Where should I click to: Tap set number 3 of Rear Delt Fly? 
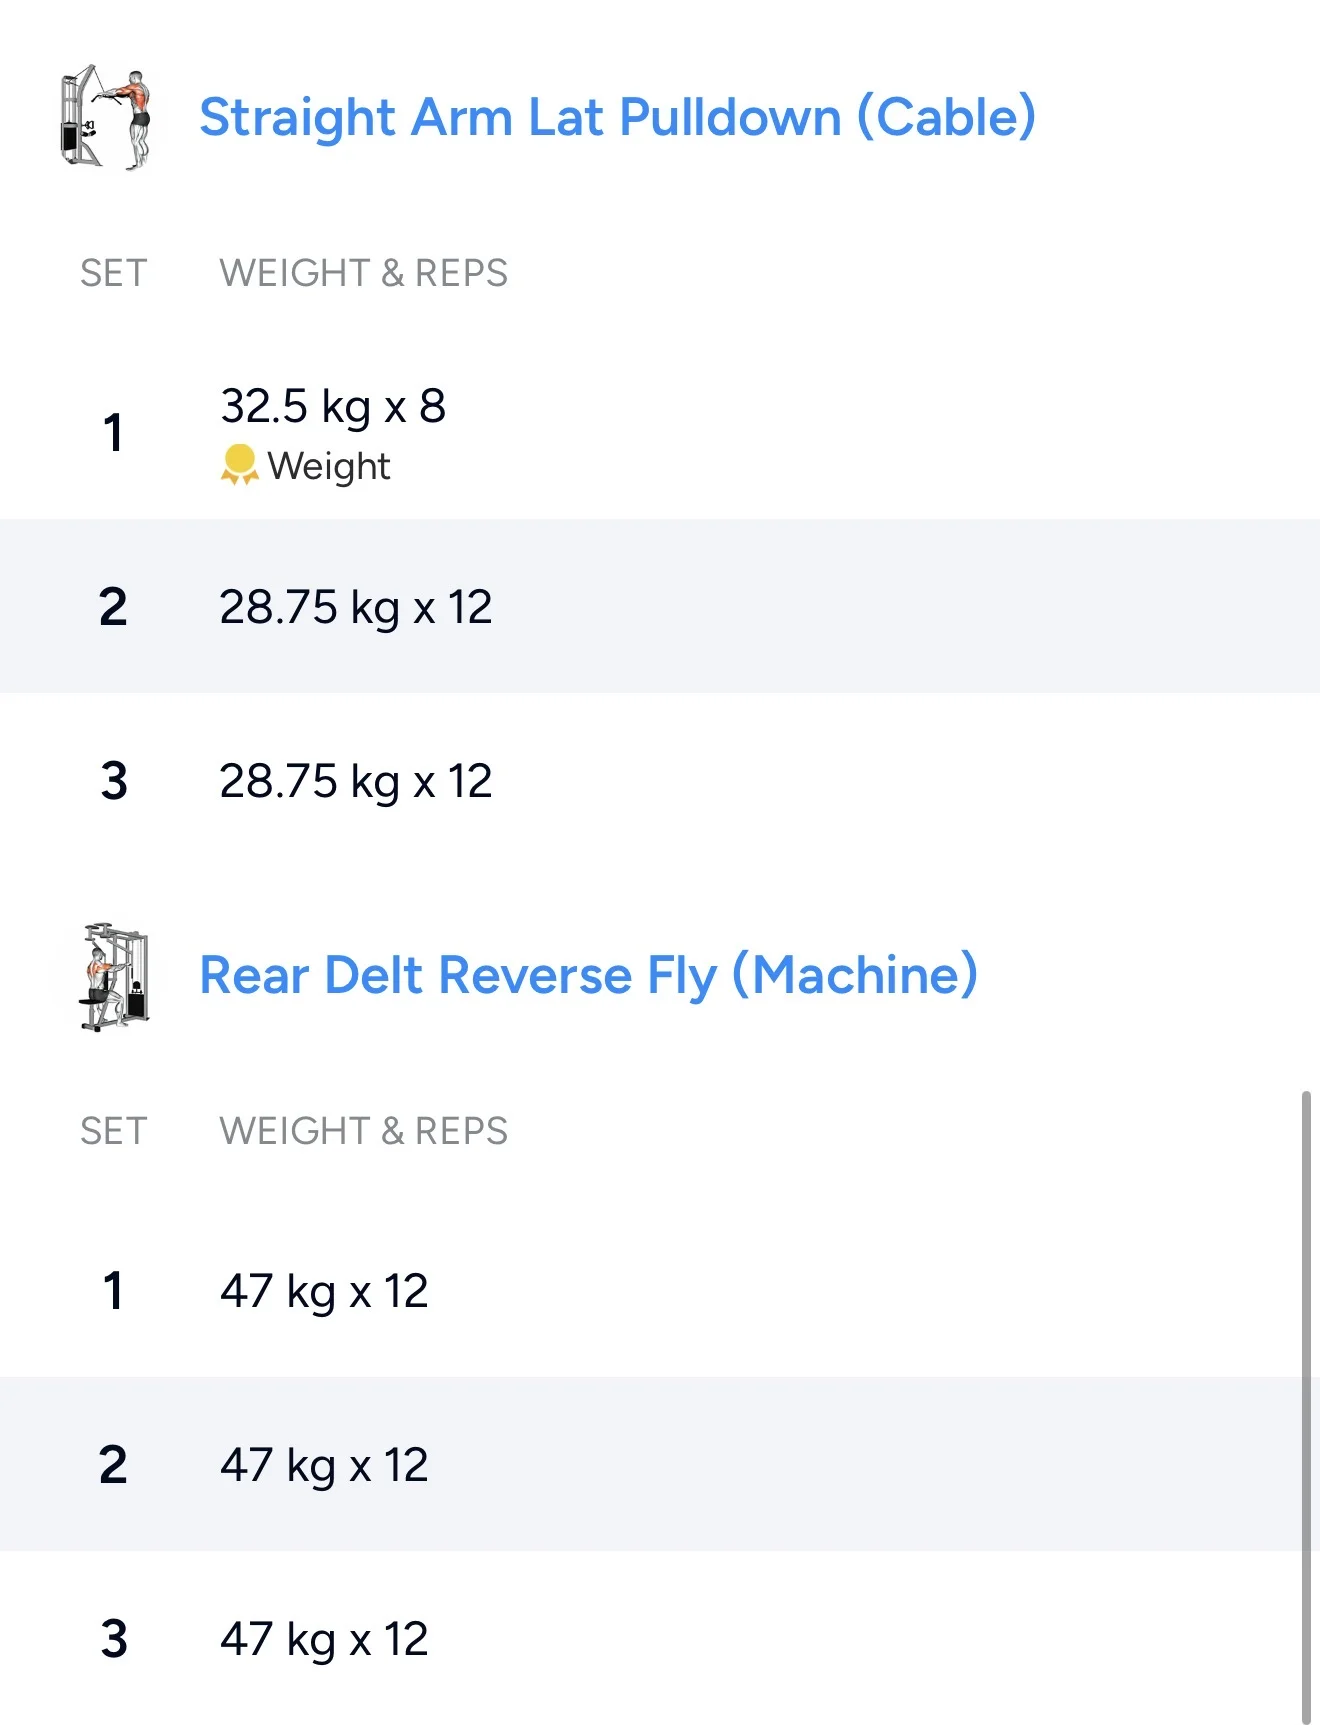pyautogui.click(x=114, y=1639)
